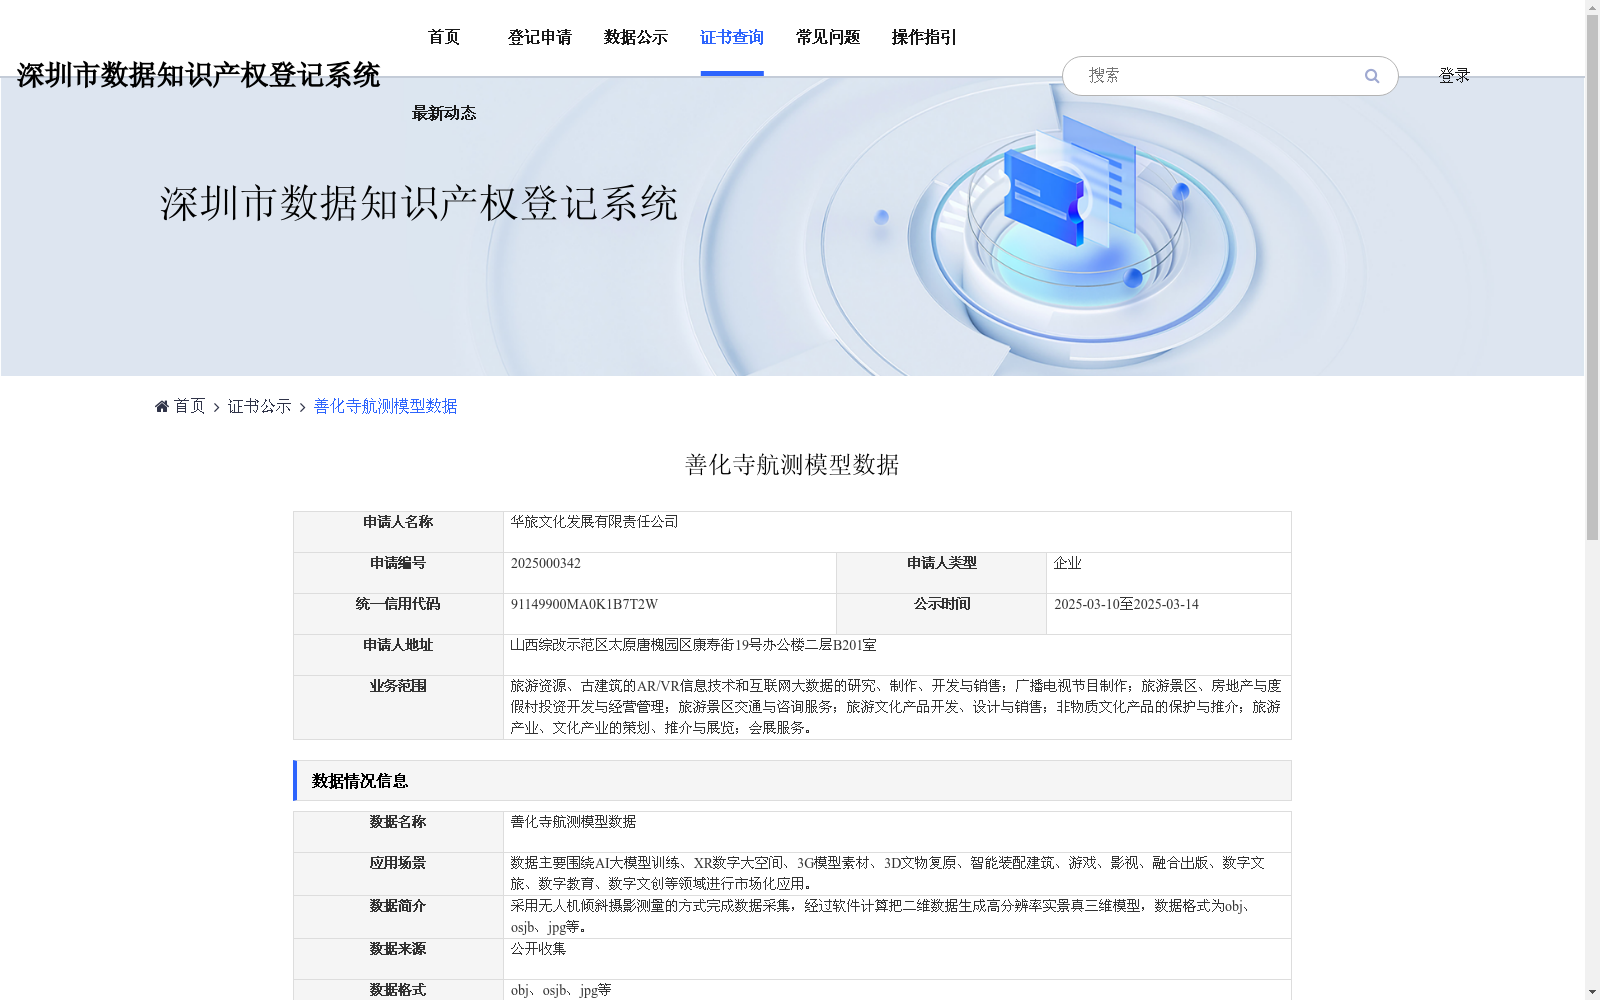Screen dimensions: 1600x1000
Task: Click the 数据情况信息 section header
Action: tap(792, 781)
